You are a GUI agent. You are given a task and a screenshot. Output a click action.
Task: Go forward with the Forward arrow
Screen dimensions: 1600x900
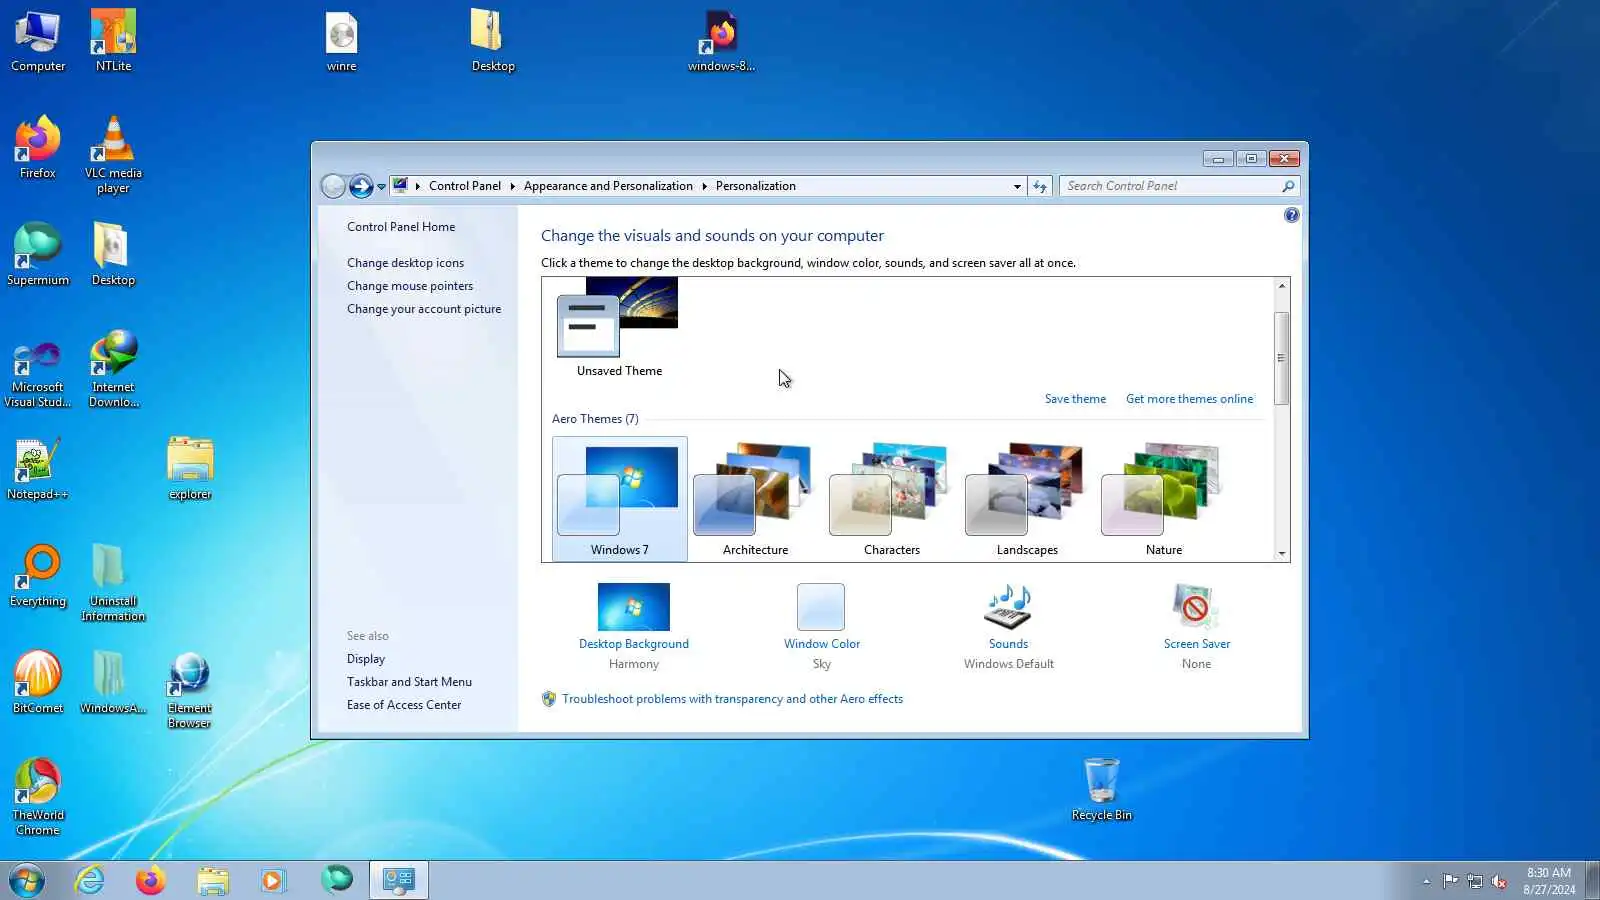(361, 186)
